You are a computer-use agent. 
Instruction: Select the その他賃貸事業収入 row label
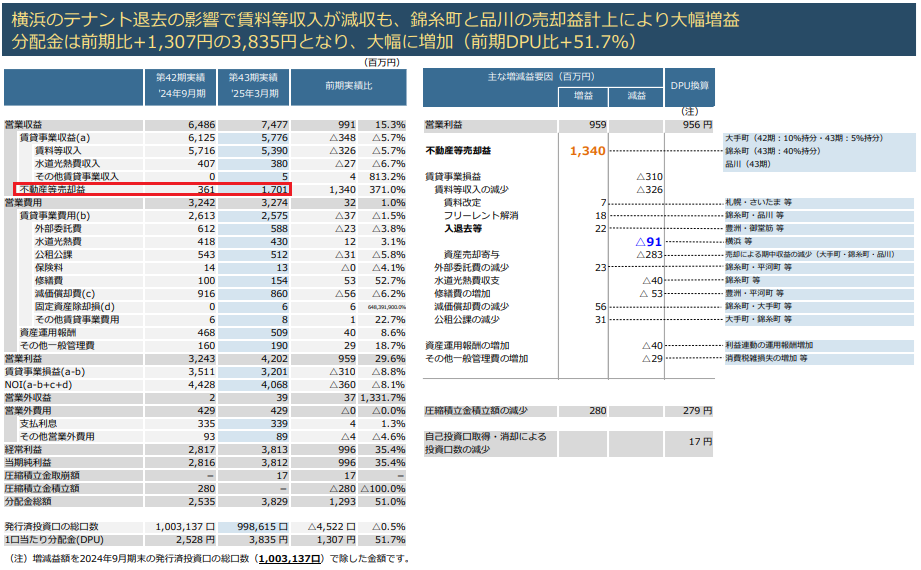76,176
